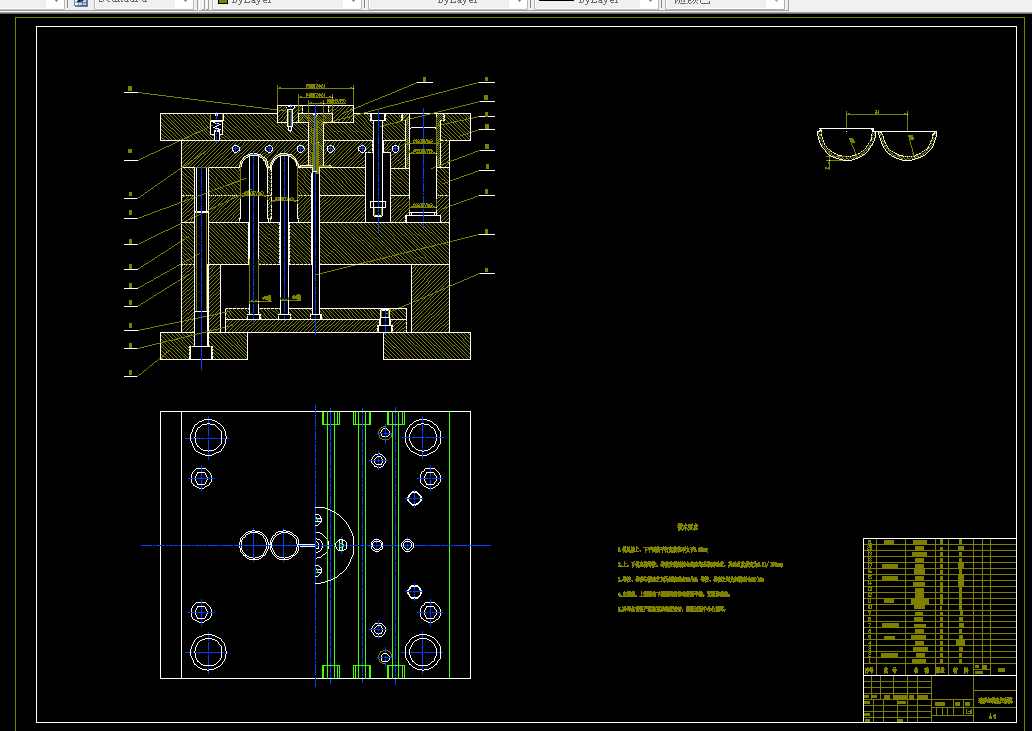Viewport: 1032px width, 731px height.
Task: Select the hemispherical part sketch at top-right
Action: pyautogui.click(x=877, y=139)
